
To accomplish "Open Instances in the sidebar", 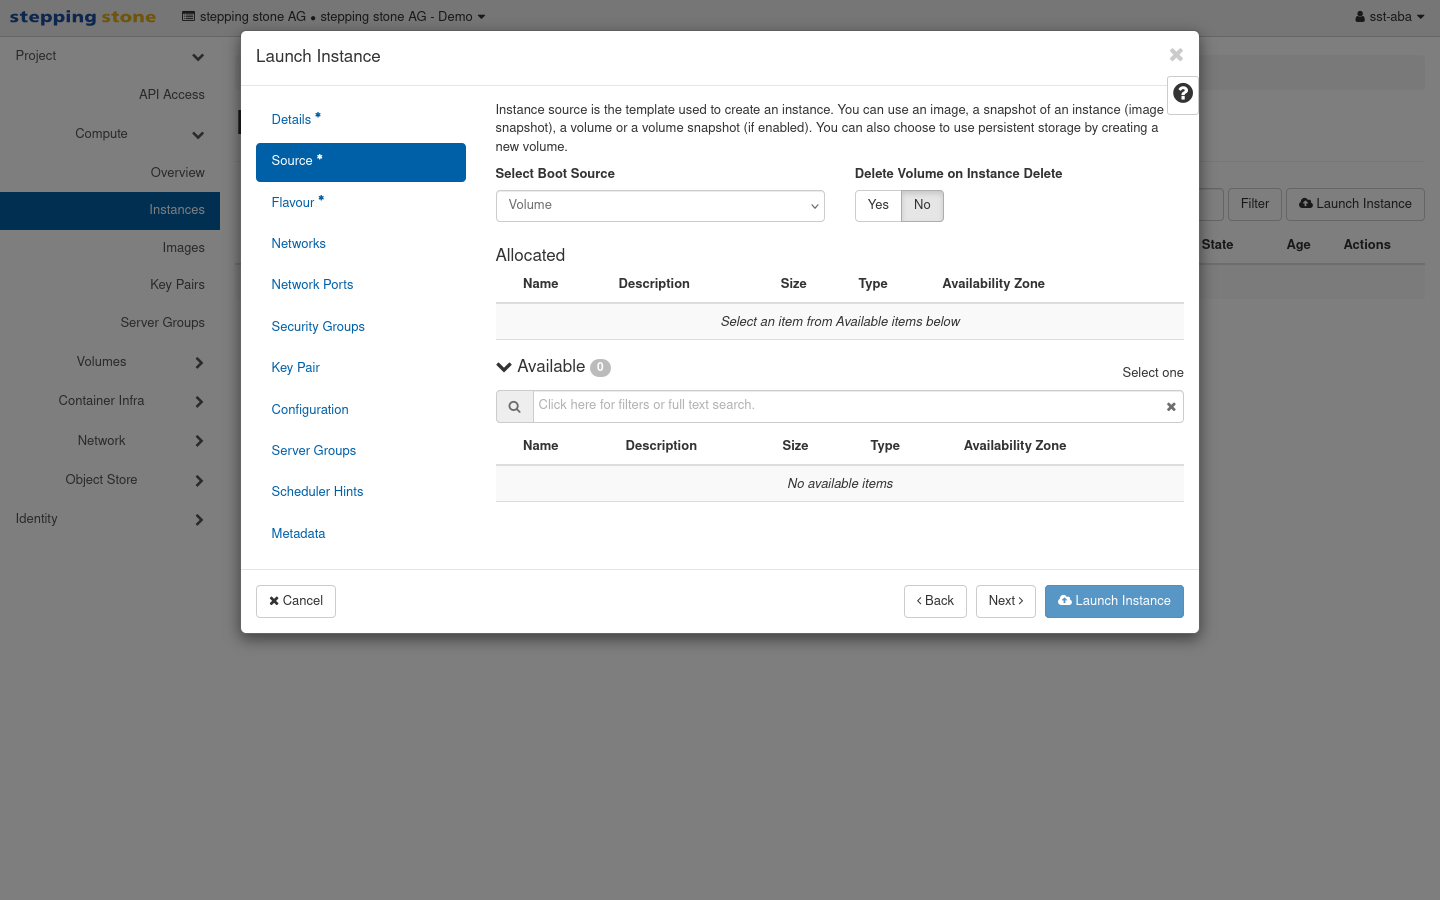I will [x=110, y=211].
